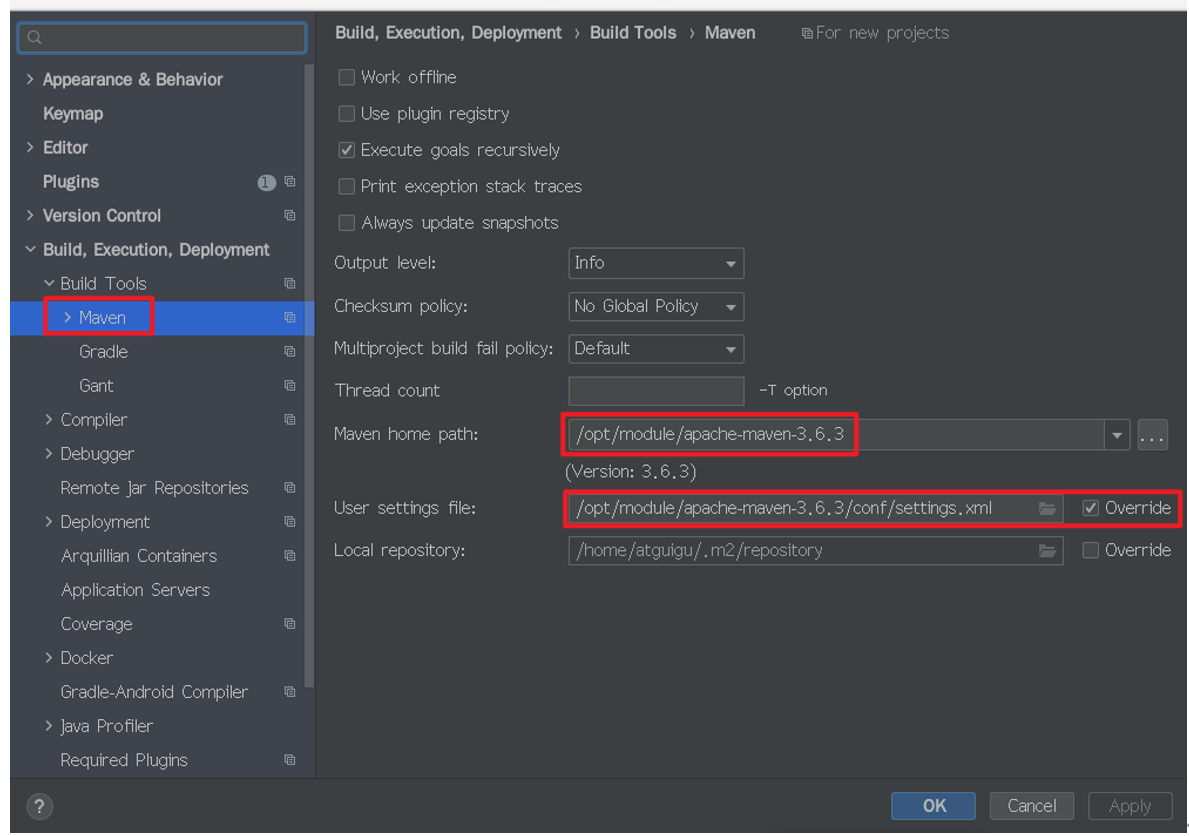Screen dimensions: 1189x836
Task: Expand the Maven home path dropdown arrow
Action: point(1117,435)
